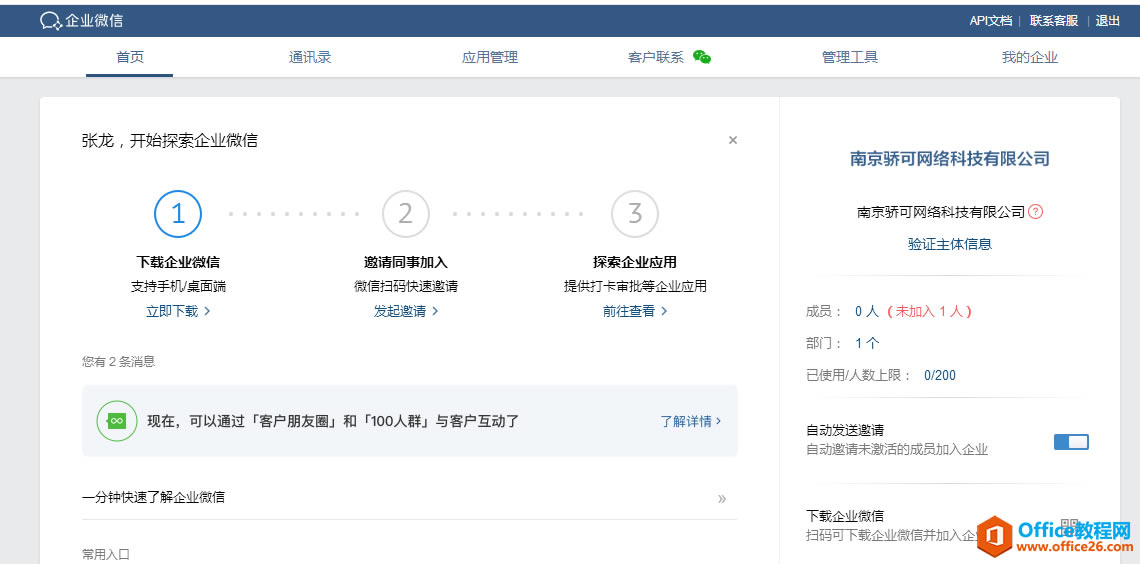Image resolution: width=1140 pixels, height=564 pixels.
Task: Click 退出 to log out
Action: (1108, 20)
